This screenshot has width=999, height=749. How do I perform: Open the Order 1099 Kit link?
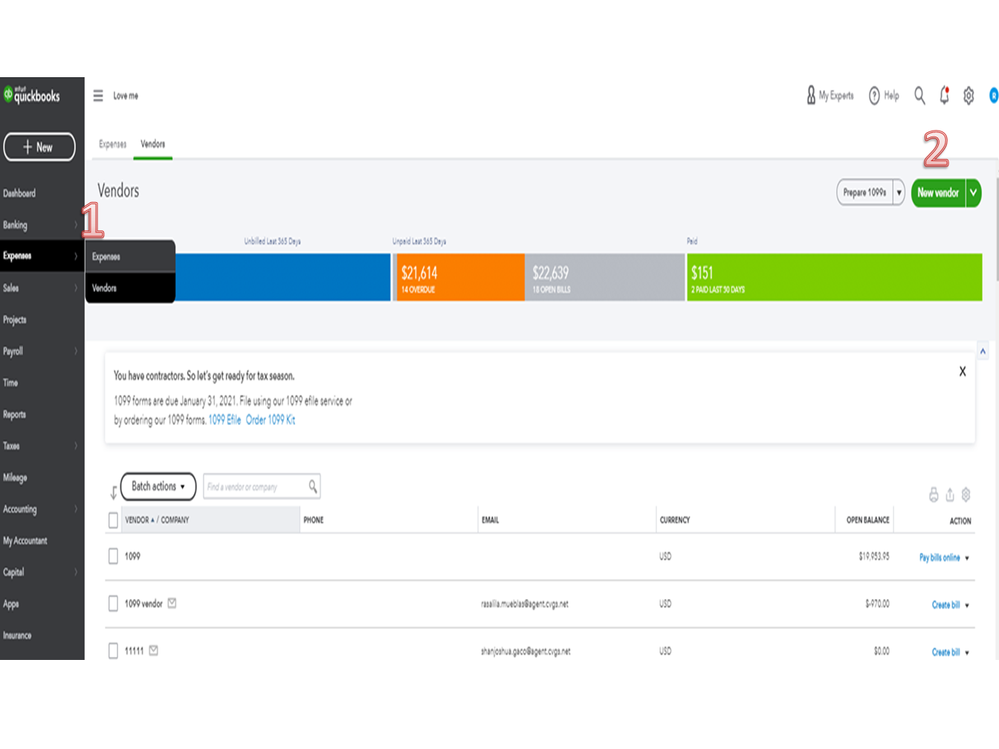pos(270,420)
